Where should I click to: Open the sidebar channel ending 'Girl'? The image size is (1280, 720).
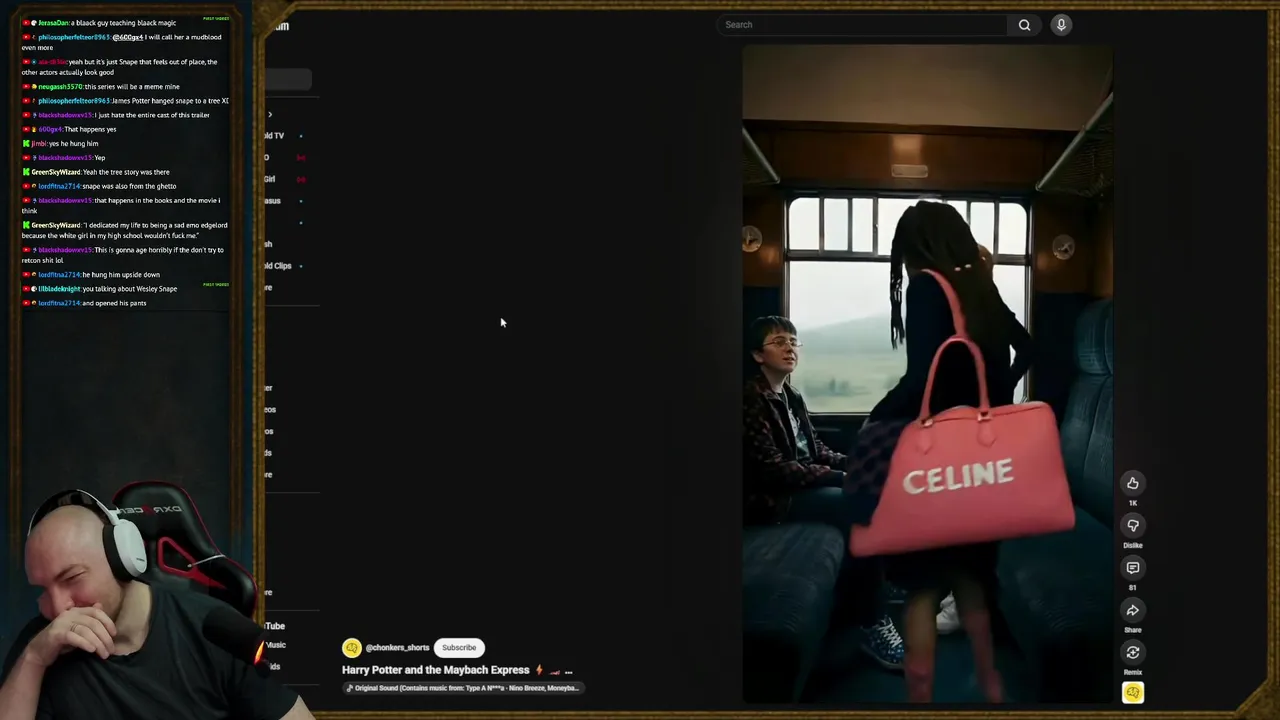point(270,179)
